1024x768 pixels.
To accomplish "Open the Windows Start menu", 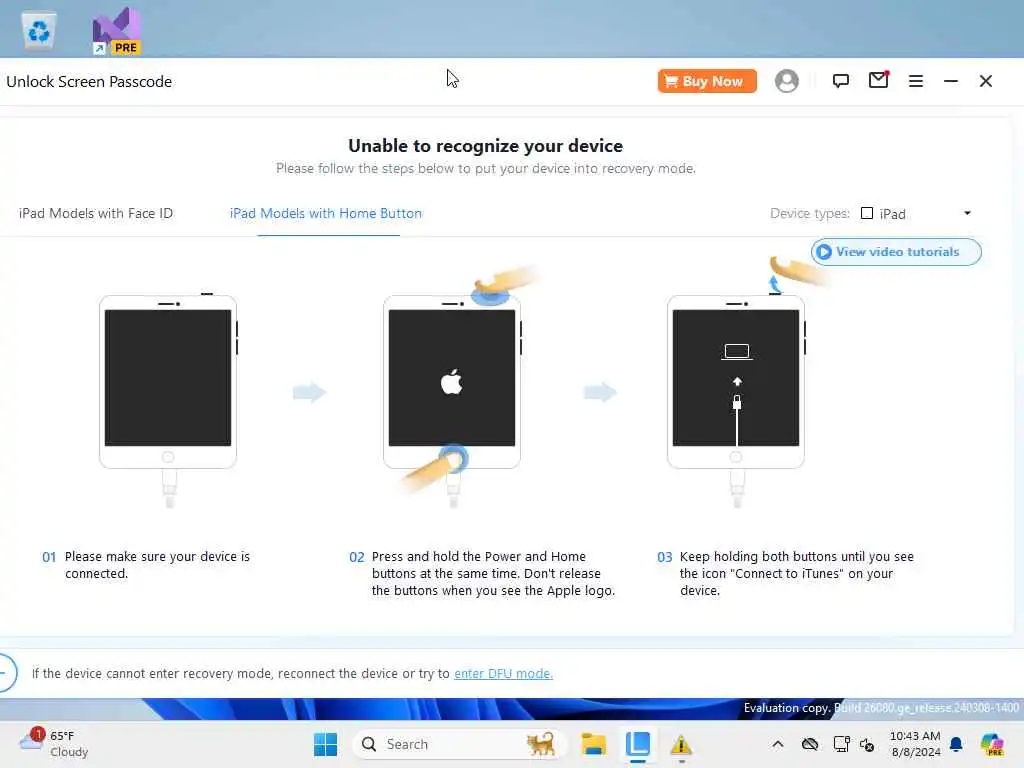I will click(x=325, y=744).
